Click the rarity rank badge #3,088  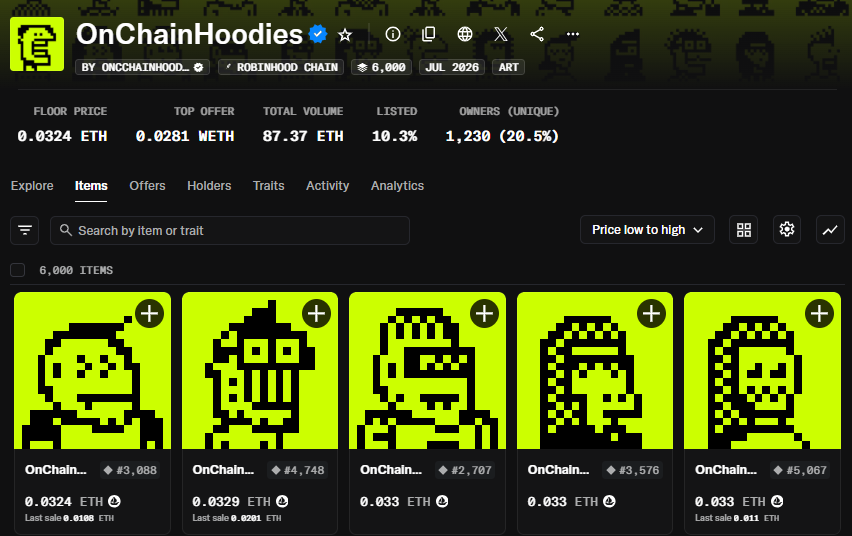click(130, 470)
